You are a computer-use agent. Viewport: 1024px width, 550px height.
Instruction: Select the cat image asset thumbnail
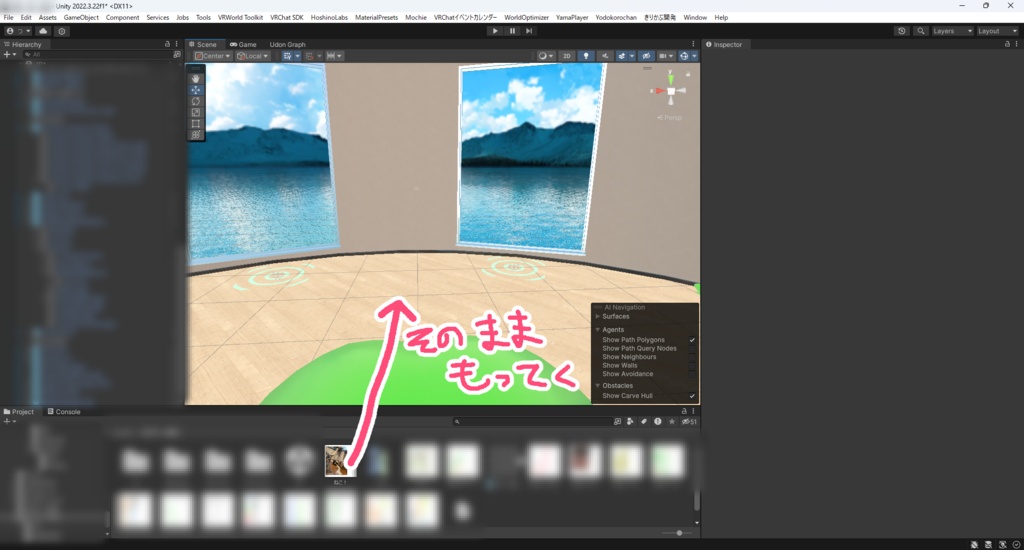[340, 462]
